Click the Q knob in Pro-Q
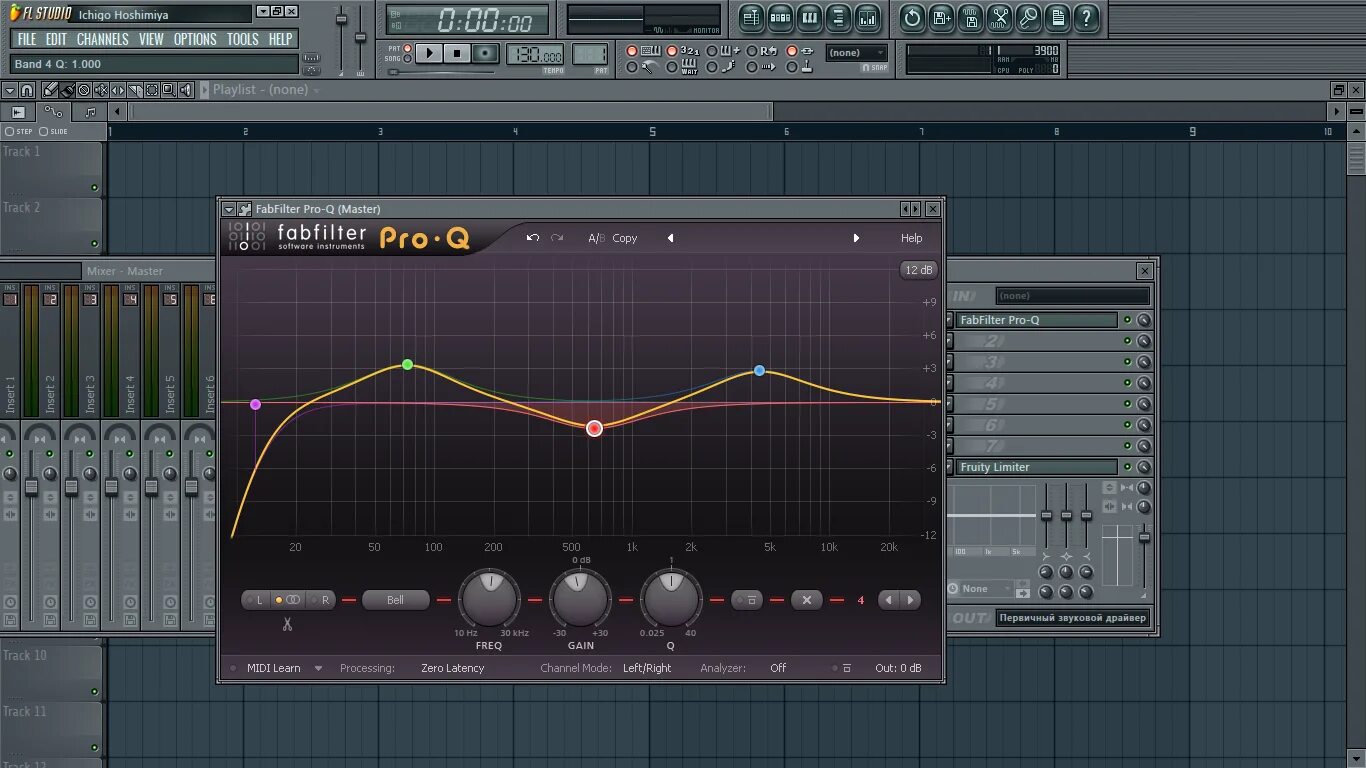1366x768 pixels. click(x=671, y=598)
